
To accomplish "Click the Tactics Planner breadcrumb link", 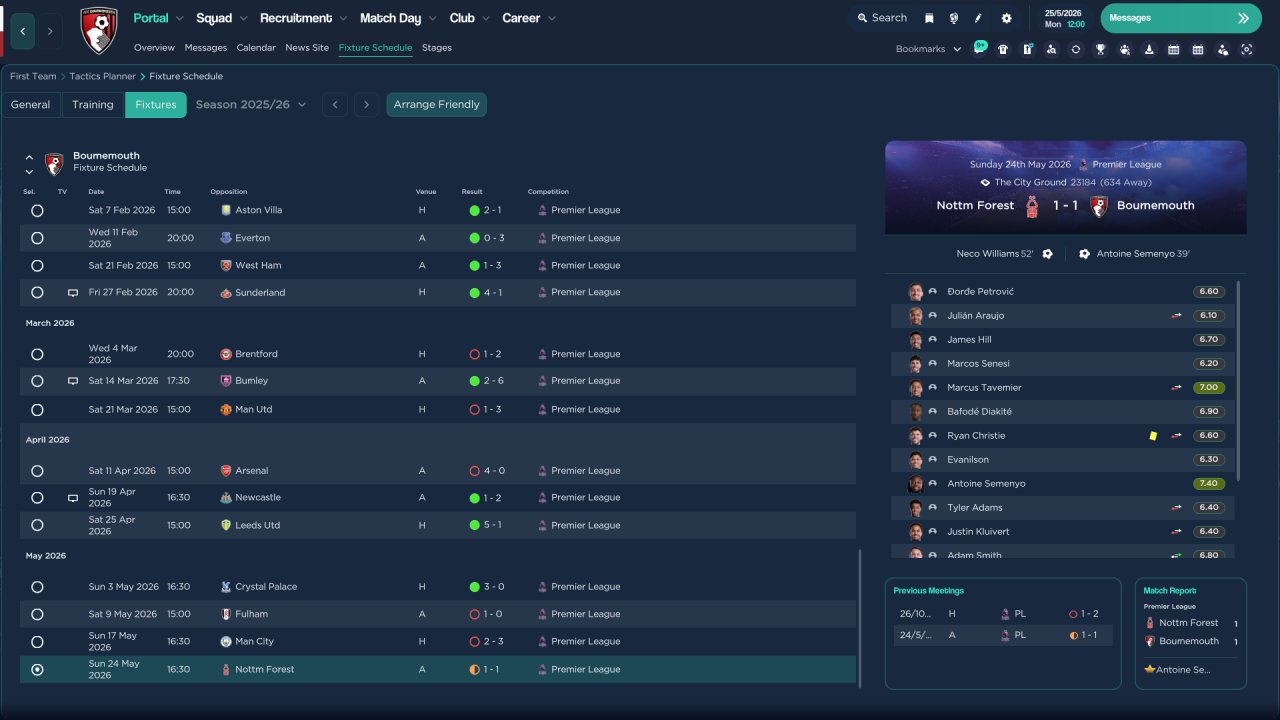I will 104,76.
